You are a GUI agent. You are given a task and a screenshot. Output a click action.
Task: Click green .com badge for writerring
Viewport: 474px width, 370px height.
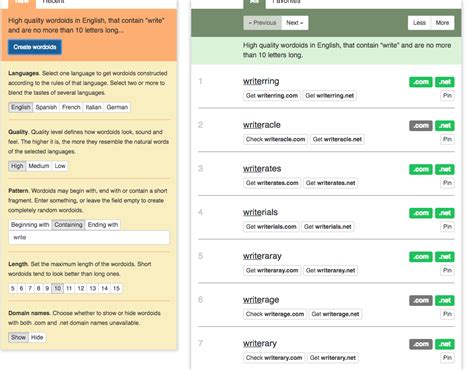[421, 82]
